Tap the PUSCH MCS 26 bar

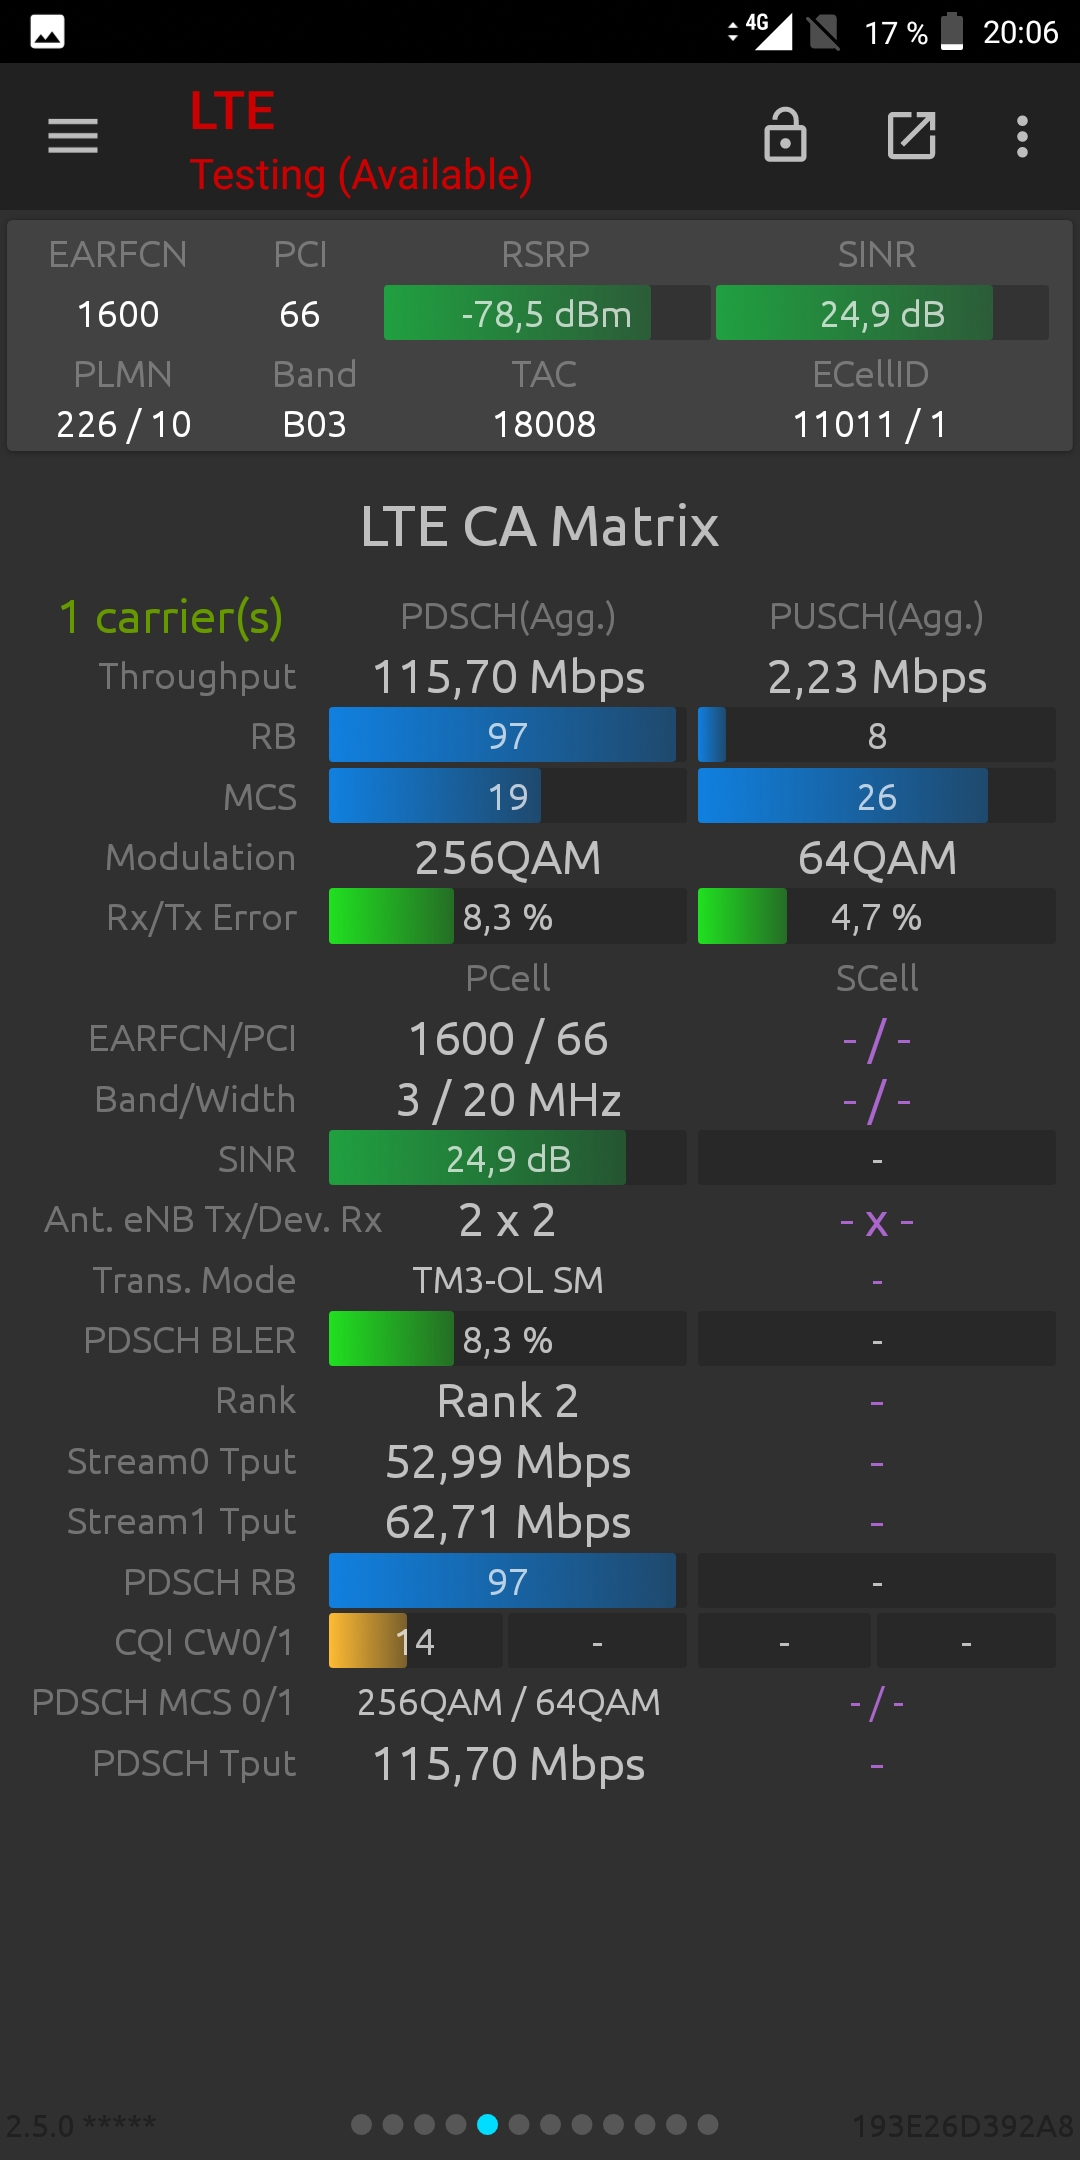876,796
